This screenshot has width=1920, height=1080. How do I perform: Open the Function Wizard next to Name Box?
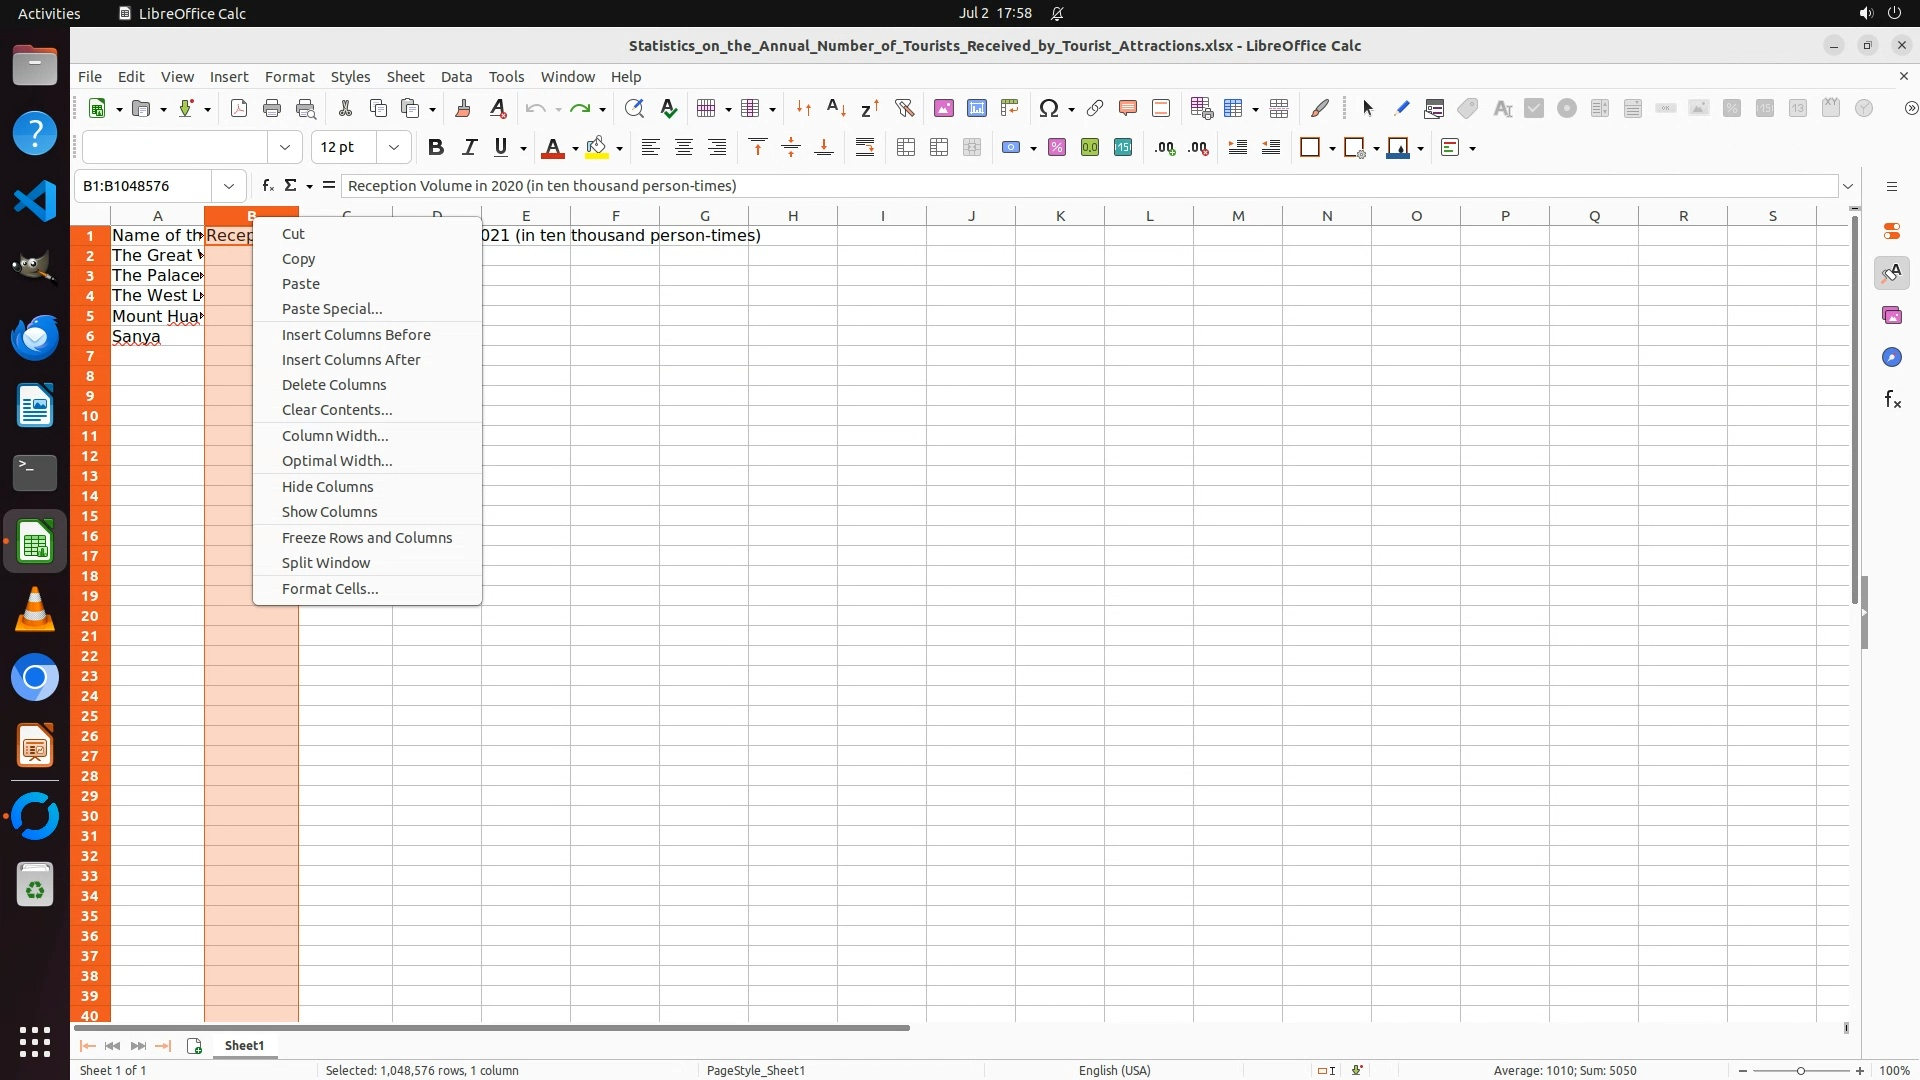267,186
